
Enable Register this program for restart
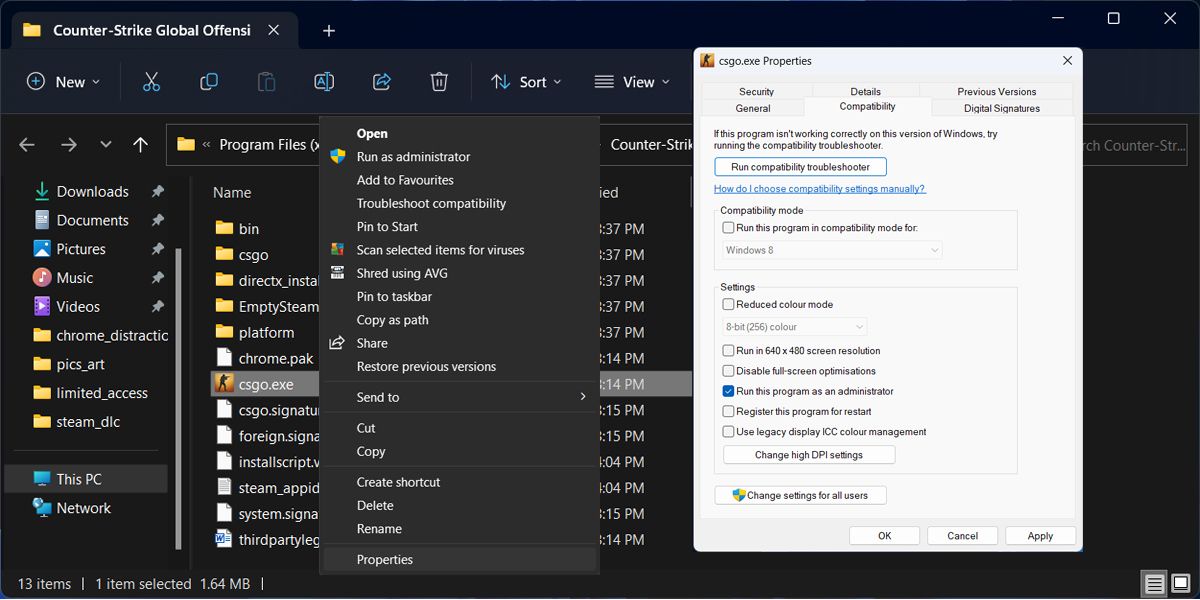[x=728, y=411]
